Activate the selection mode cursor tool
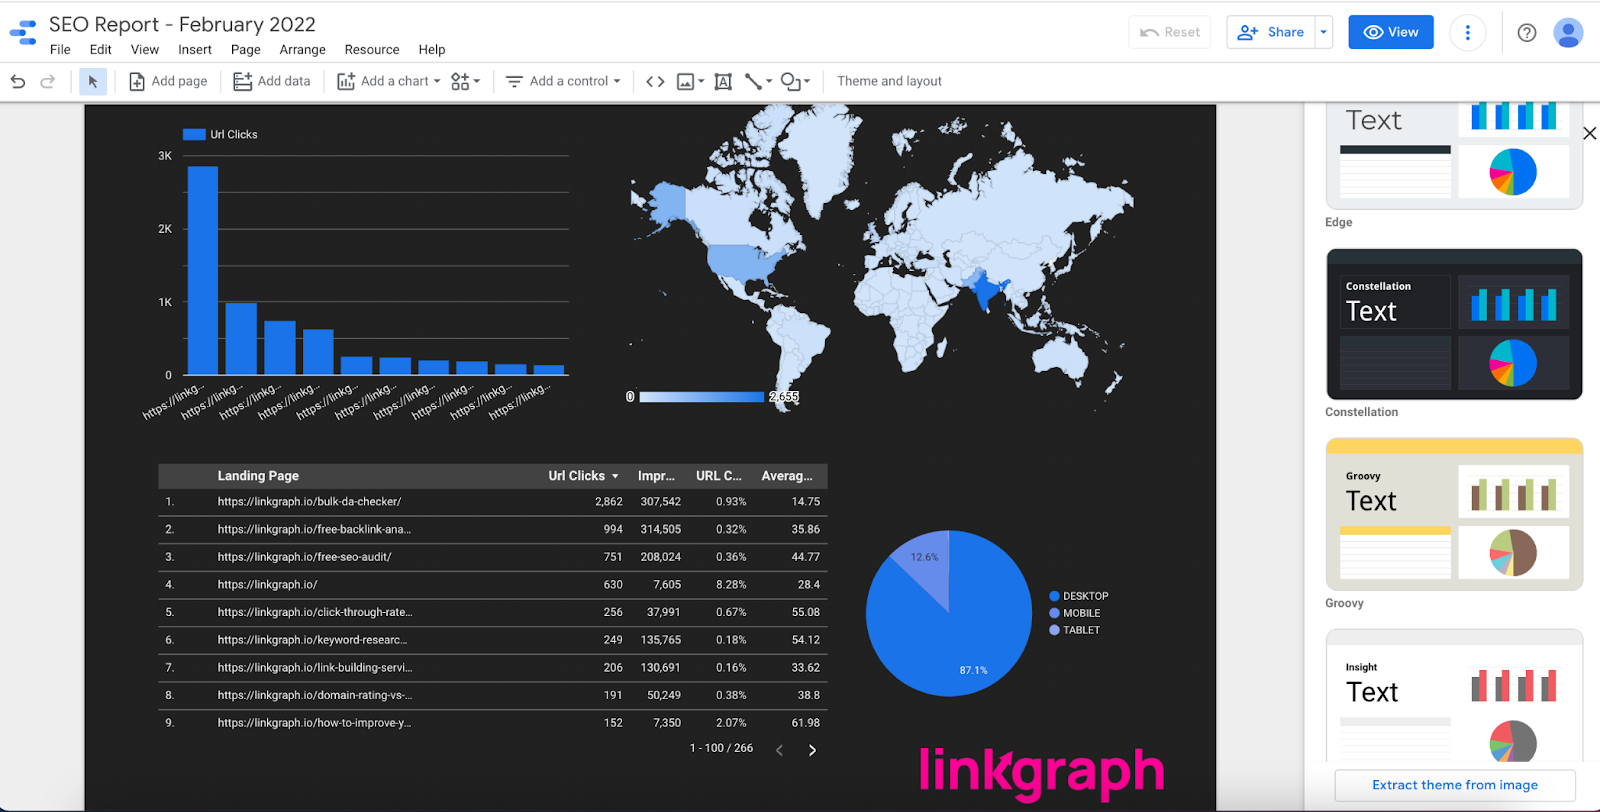This screenshot has width=1600, height=812. 93,82
